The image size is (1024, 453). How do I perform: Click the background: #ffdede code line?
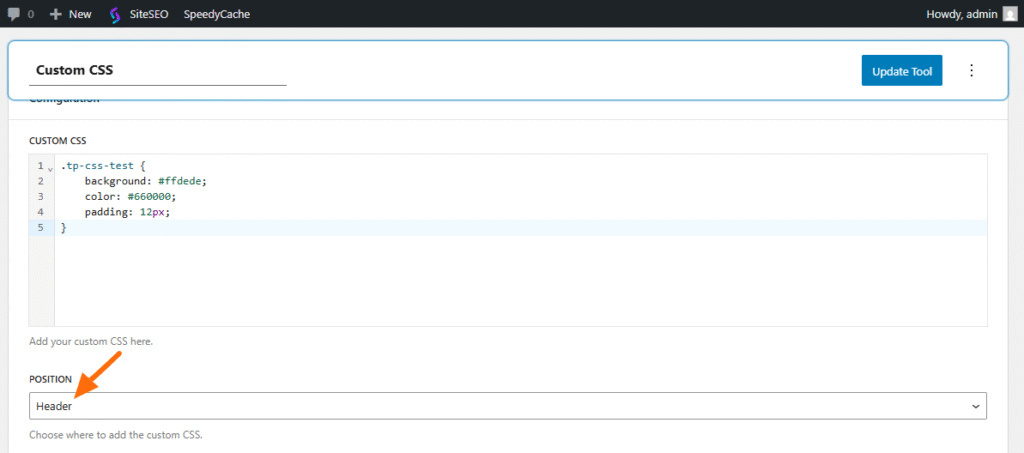click(x=145, y=181)
